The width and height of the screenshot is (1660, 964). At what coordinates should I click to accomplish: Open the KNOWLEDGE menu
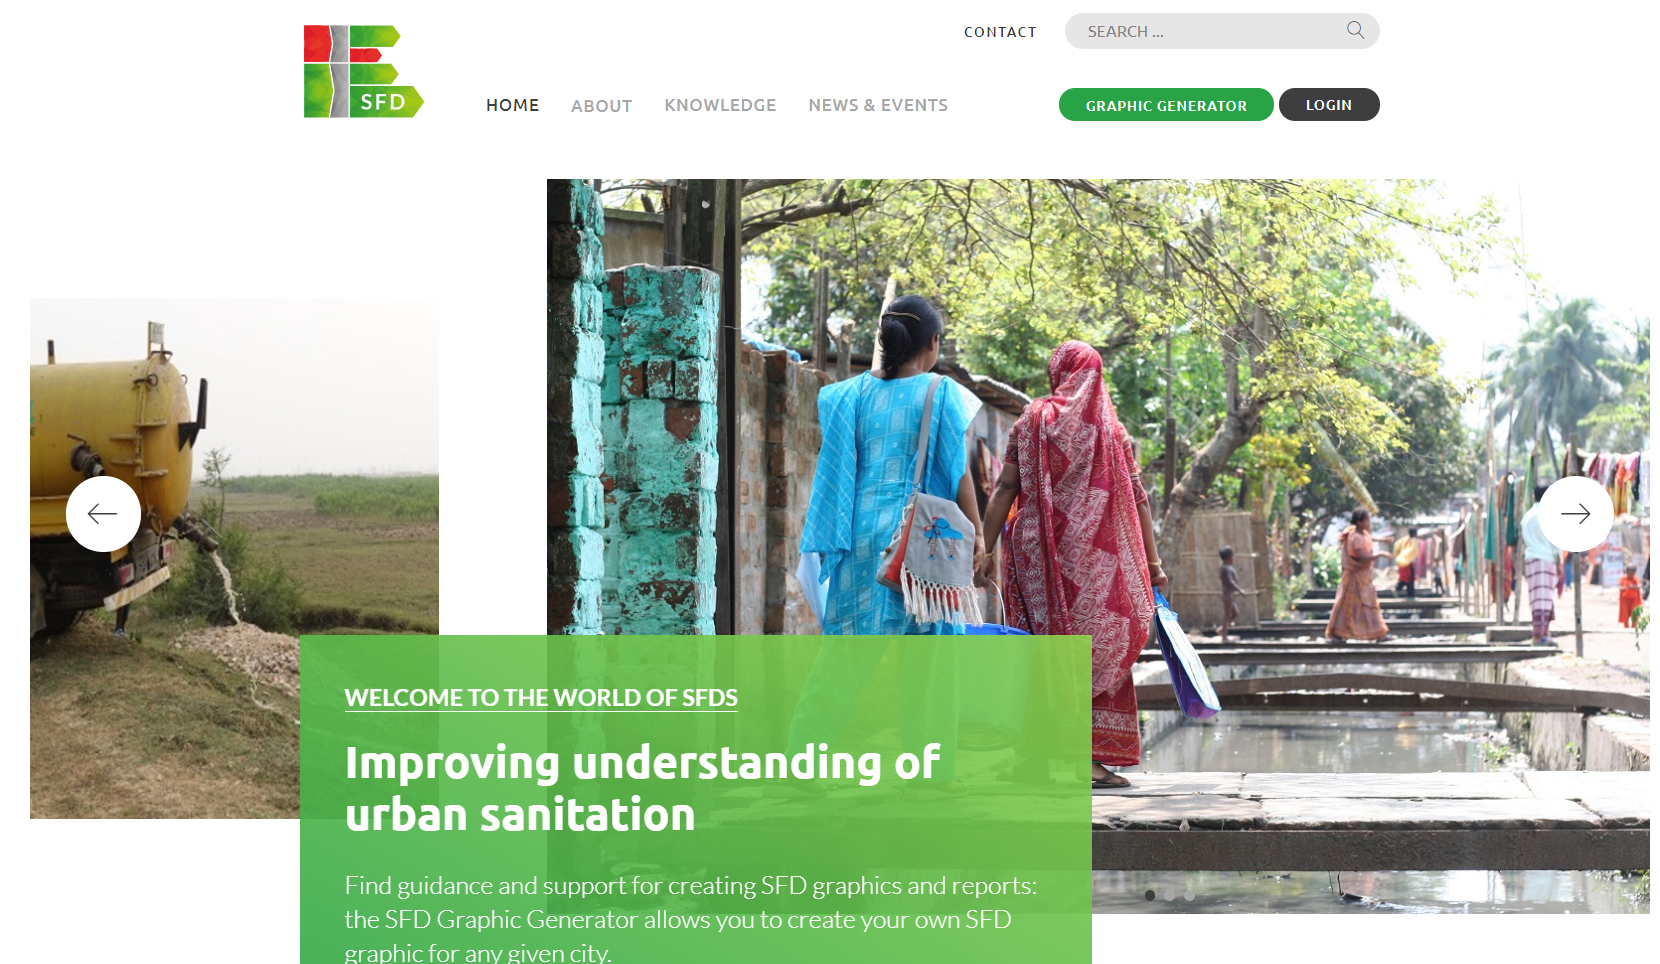pyautogui.click(x=720, y=105)
